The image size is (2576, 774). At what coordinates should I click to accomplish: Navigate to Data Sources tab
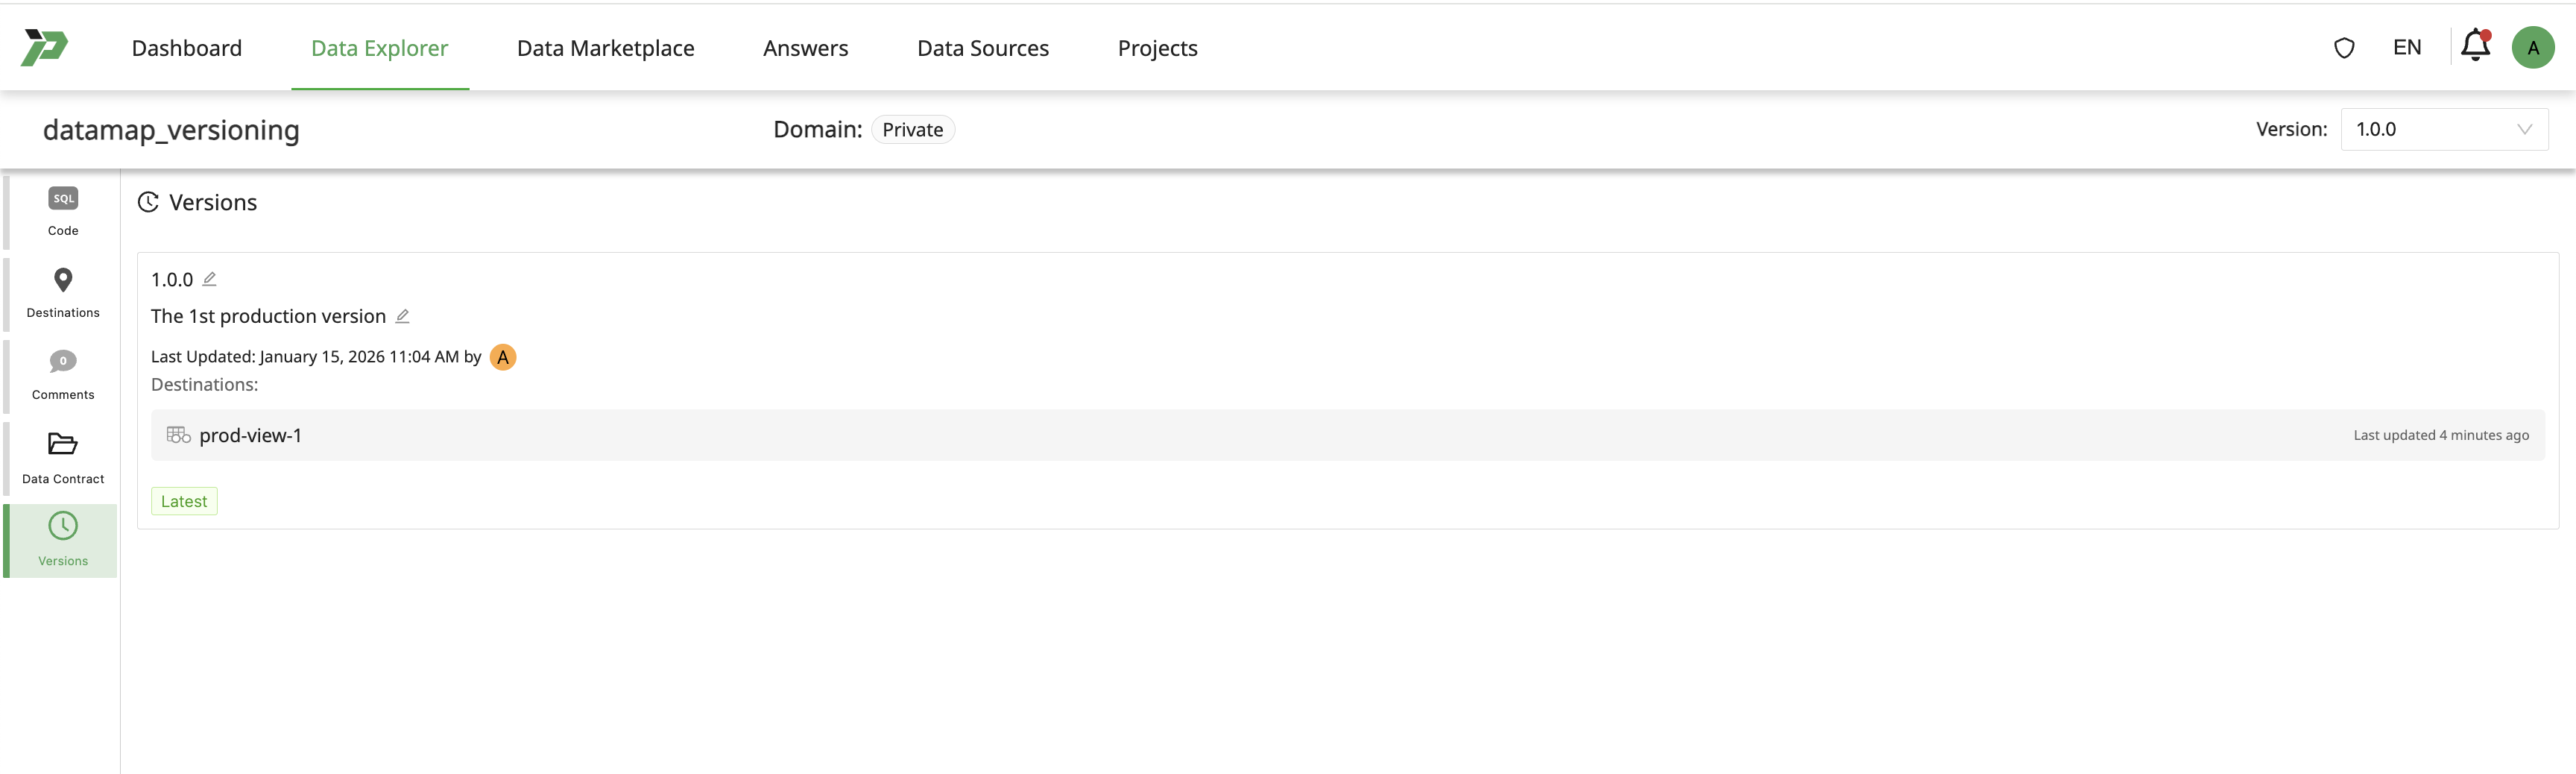982,48
